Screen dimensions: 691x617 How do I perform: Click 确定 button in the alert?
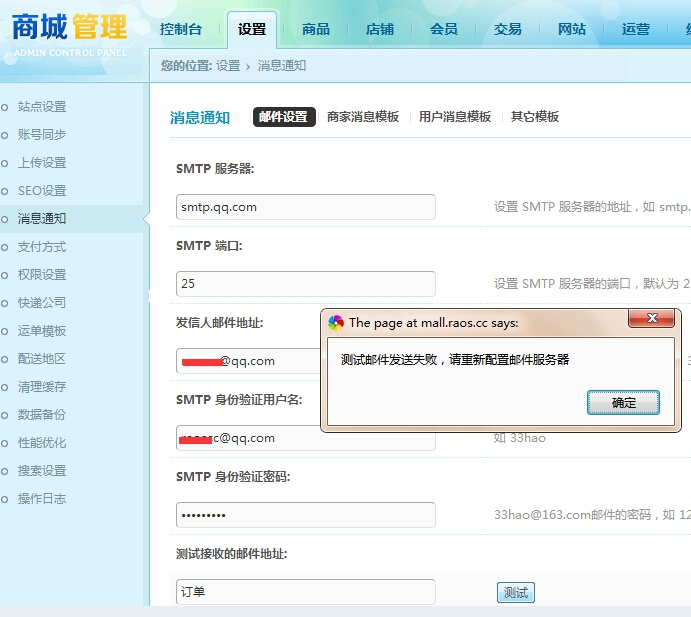(x=623, y=402)
